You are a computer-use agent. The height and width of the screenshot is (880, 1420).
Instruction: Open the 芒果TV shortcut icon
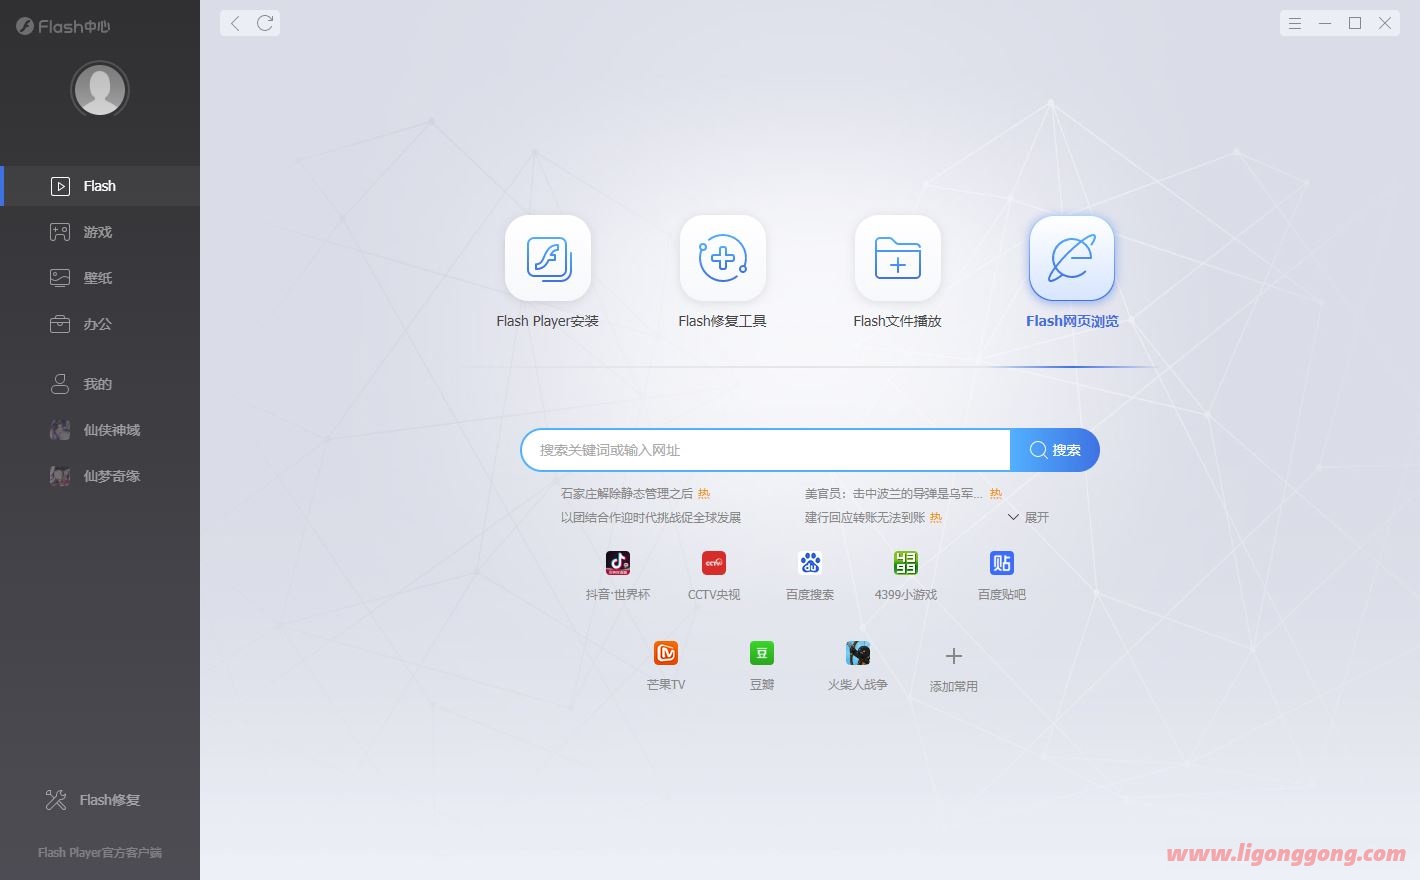click(666, 653)
